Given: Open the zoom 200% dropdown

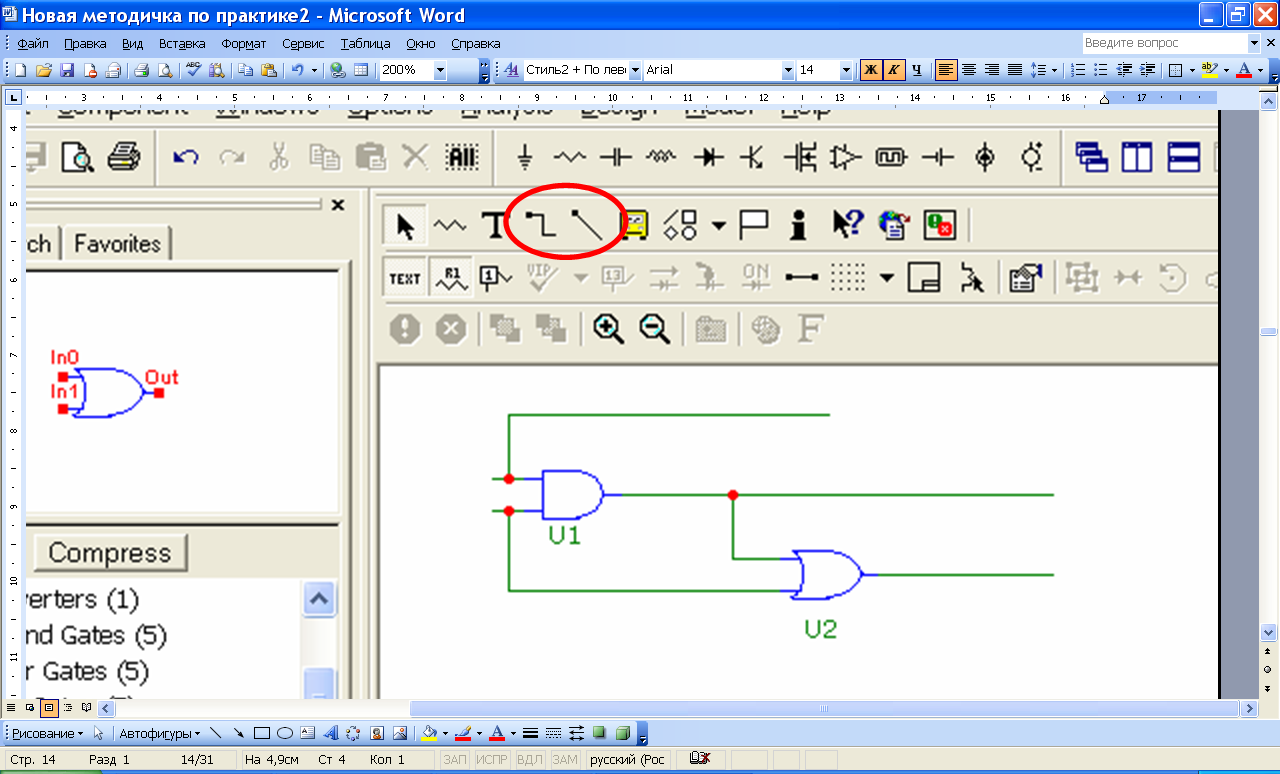Looking at the screenshot, I should pos(440,70).
